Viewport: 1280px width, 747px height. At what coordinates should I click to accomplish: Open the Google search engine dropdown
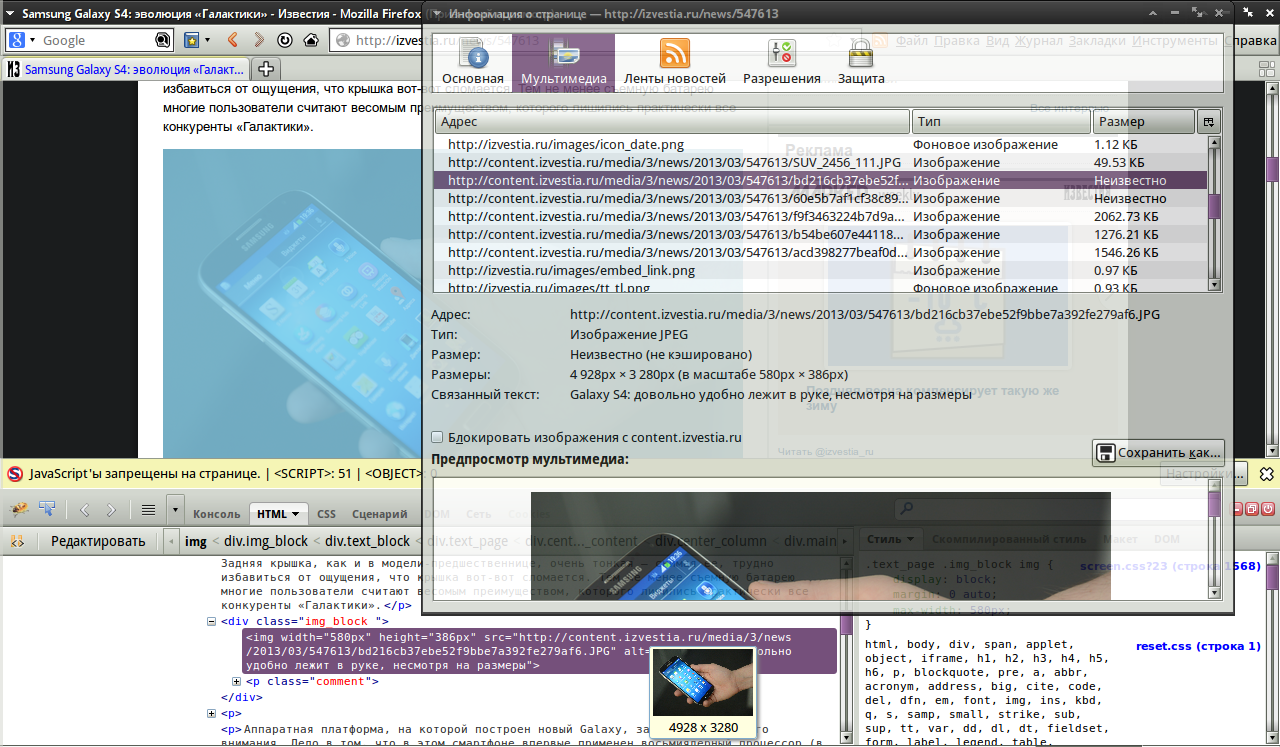coord(20,40)
